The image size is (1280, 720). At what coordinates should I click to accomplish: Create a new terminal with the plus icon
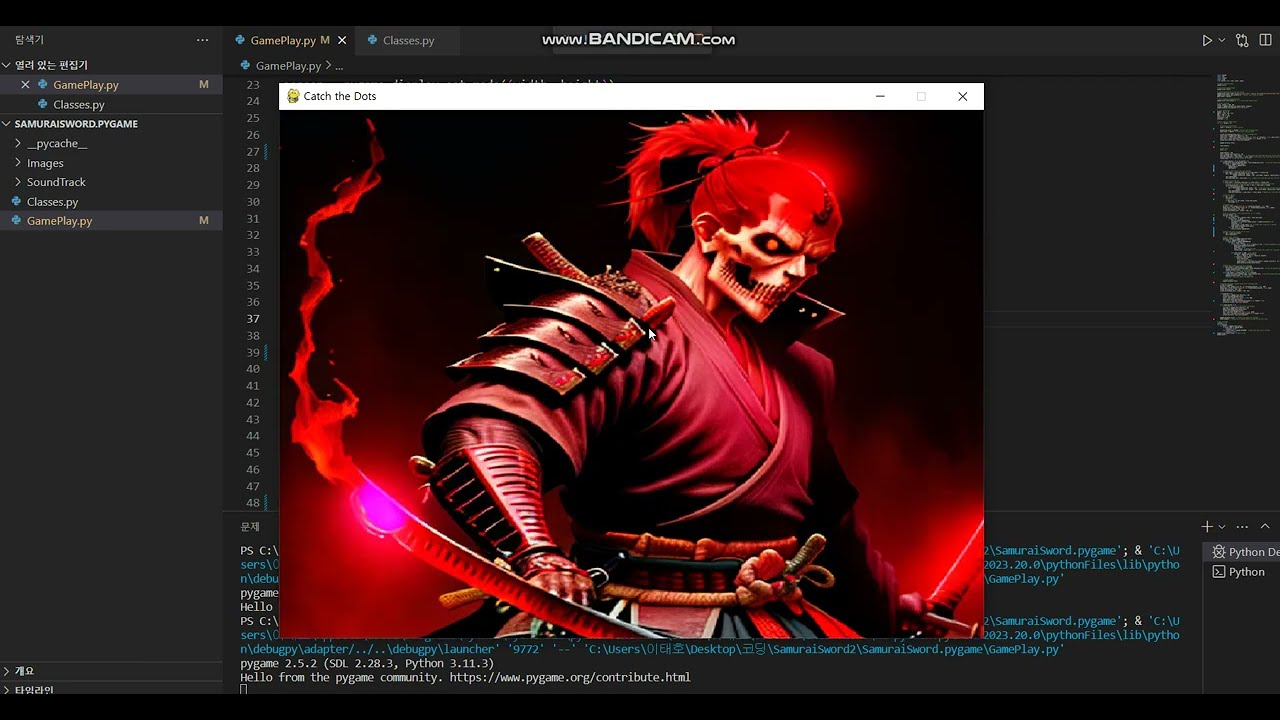tap(1207, 527)
